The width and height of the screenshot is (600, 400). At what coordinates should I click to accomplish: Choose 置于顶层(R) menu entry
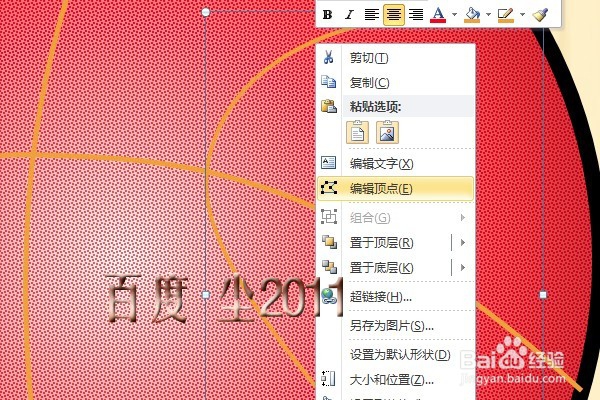382,243
